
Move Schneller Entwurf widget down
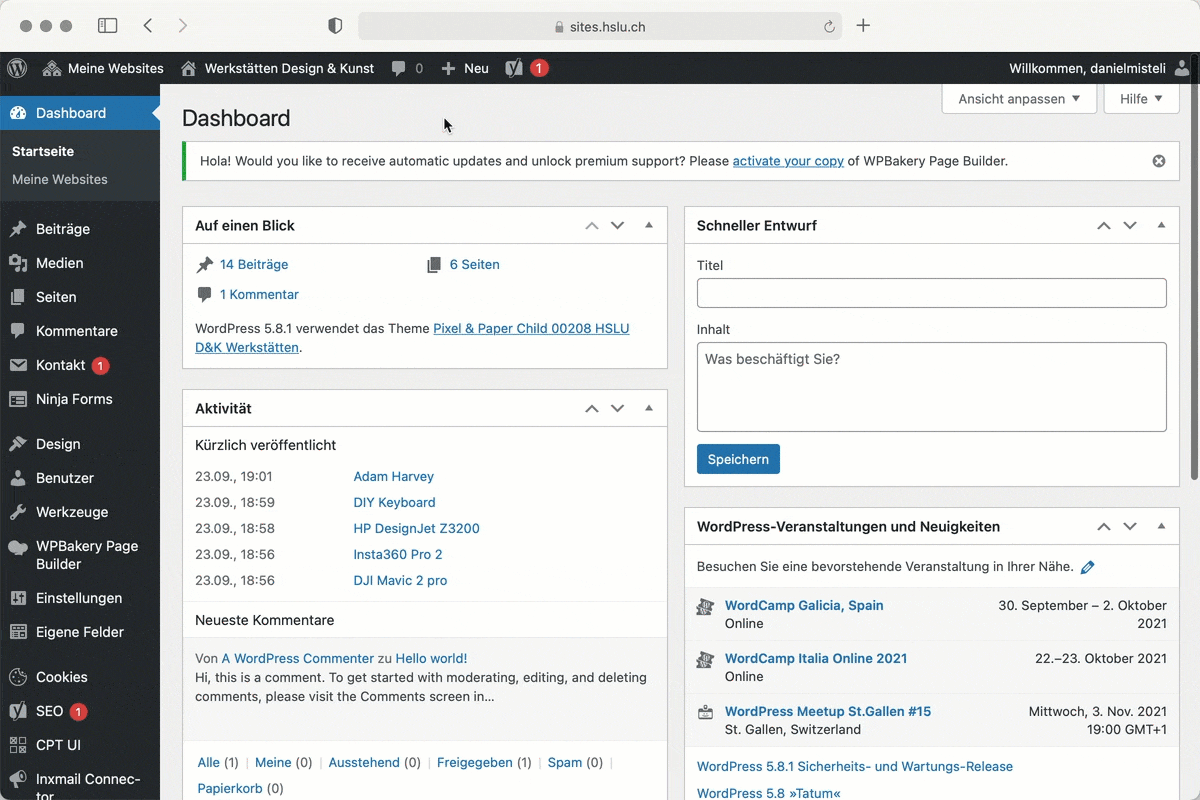click(1130, 226)
